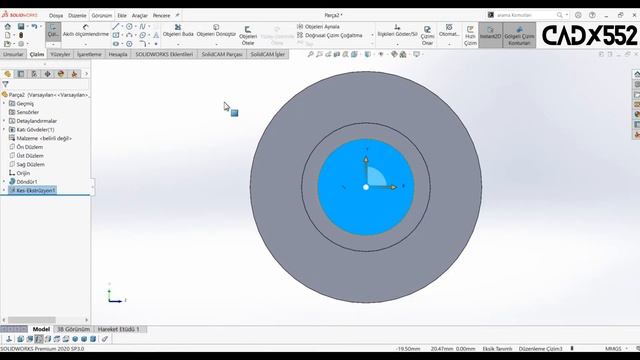Select the Sketch Fillet tool
640x360 pixels.
tap(142, 44)
